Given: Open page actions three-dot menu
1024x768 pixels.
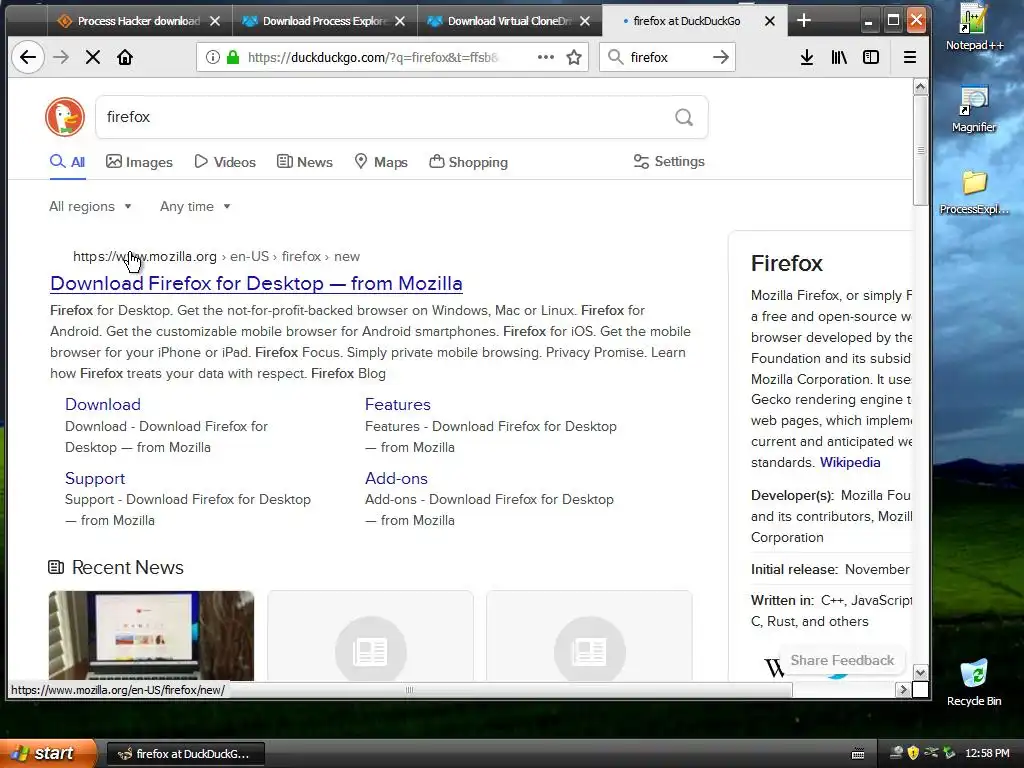Looking at the screenshot, I should pyautogui.click(x=546, y=57).
